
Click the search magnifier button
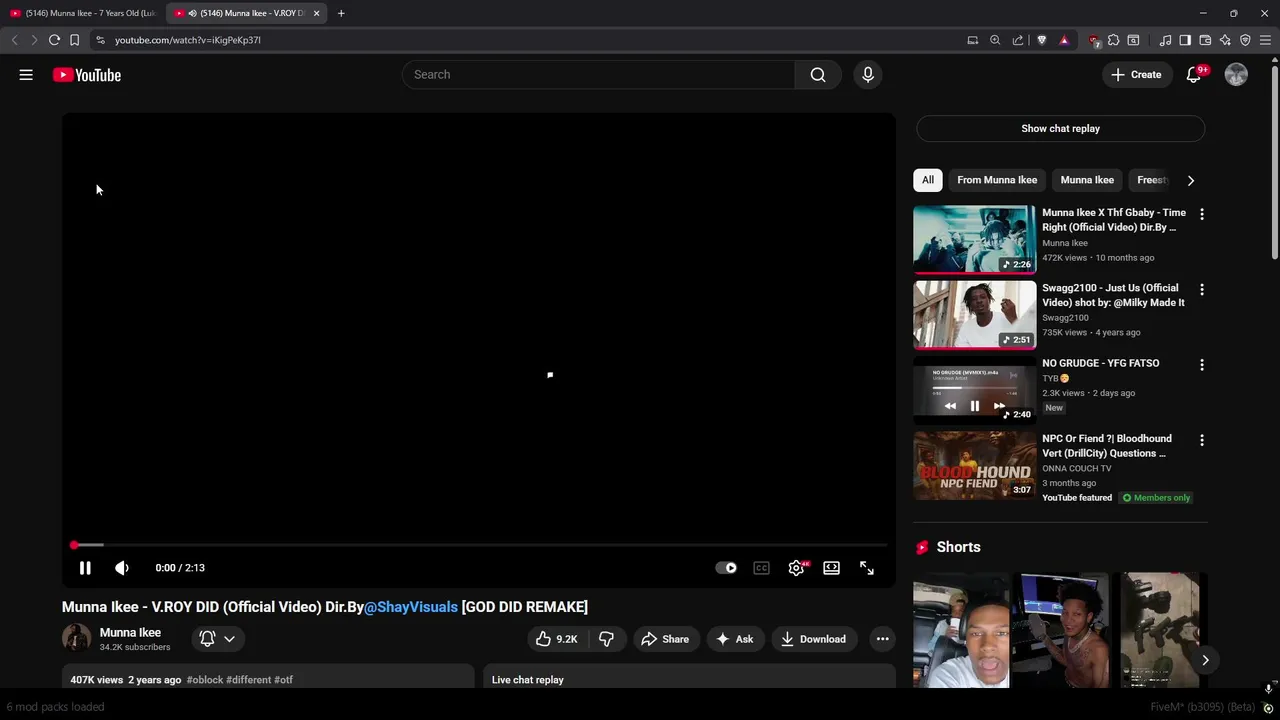(818, 75)
